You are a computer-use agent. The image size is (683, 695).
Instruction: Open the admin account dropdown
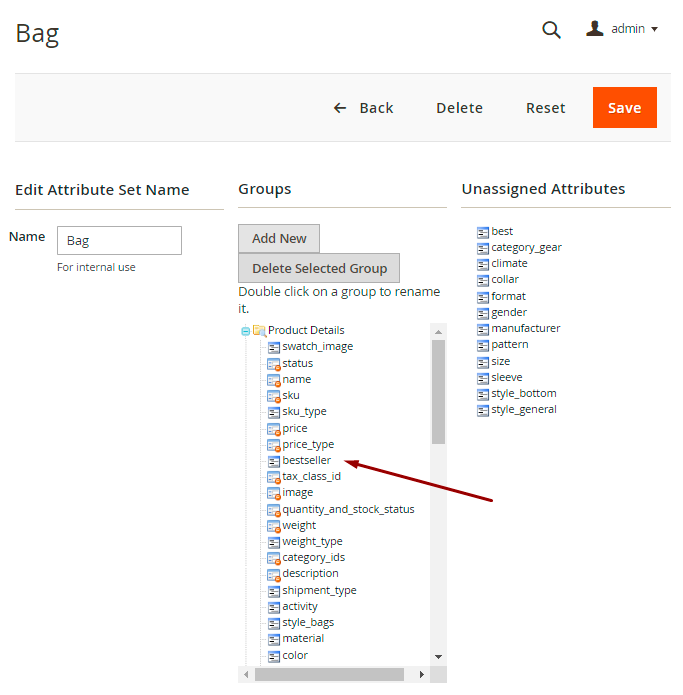pos(622,29)
